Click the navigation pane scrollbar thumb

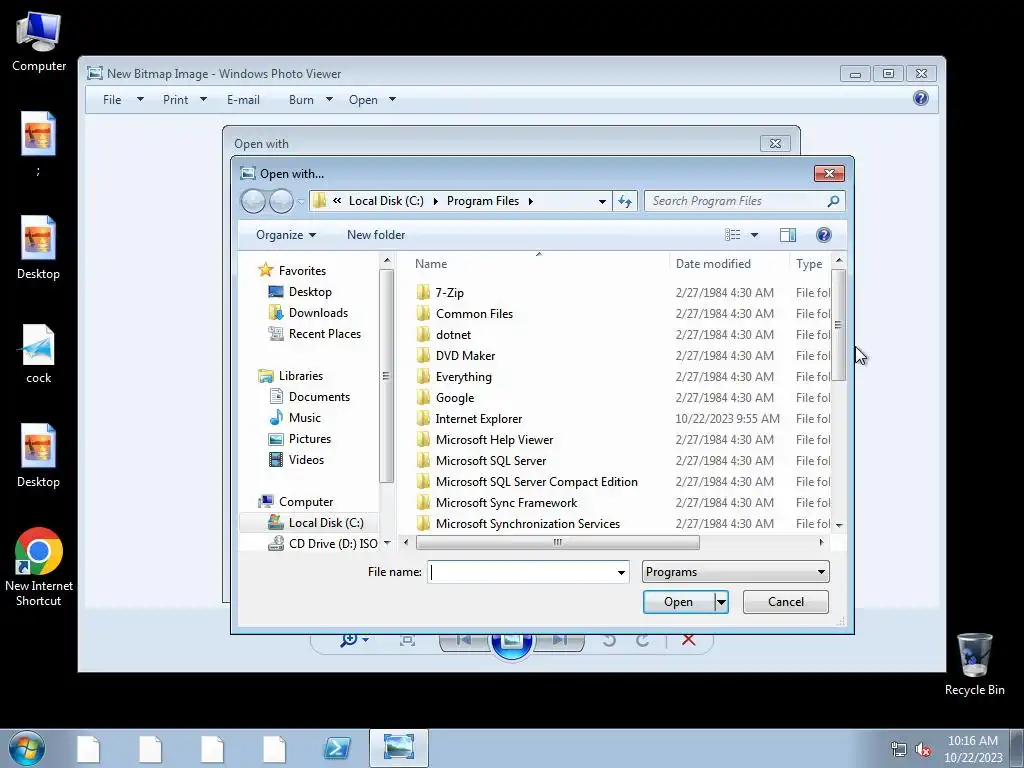point(386,376)
